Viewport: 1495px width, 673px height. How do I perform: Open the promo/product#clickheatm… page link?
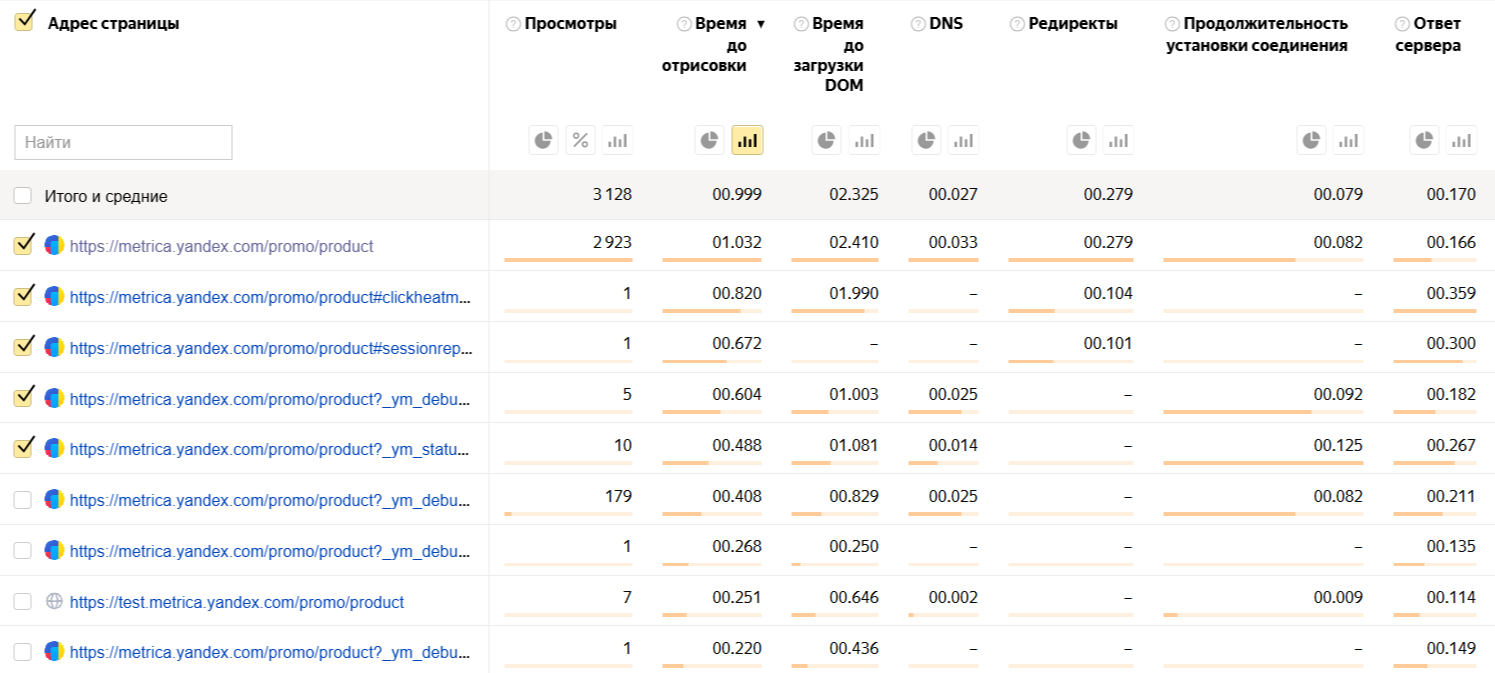pos(269,297)
